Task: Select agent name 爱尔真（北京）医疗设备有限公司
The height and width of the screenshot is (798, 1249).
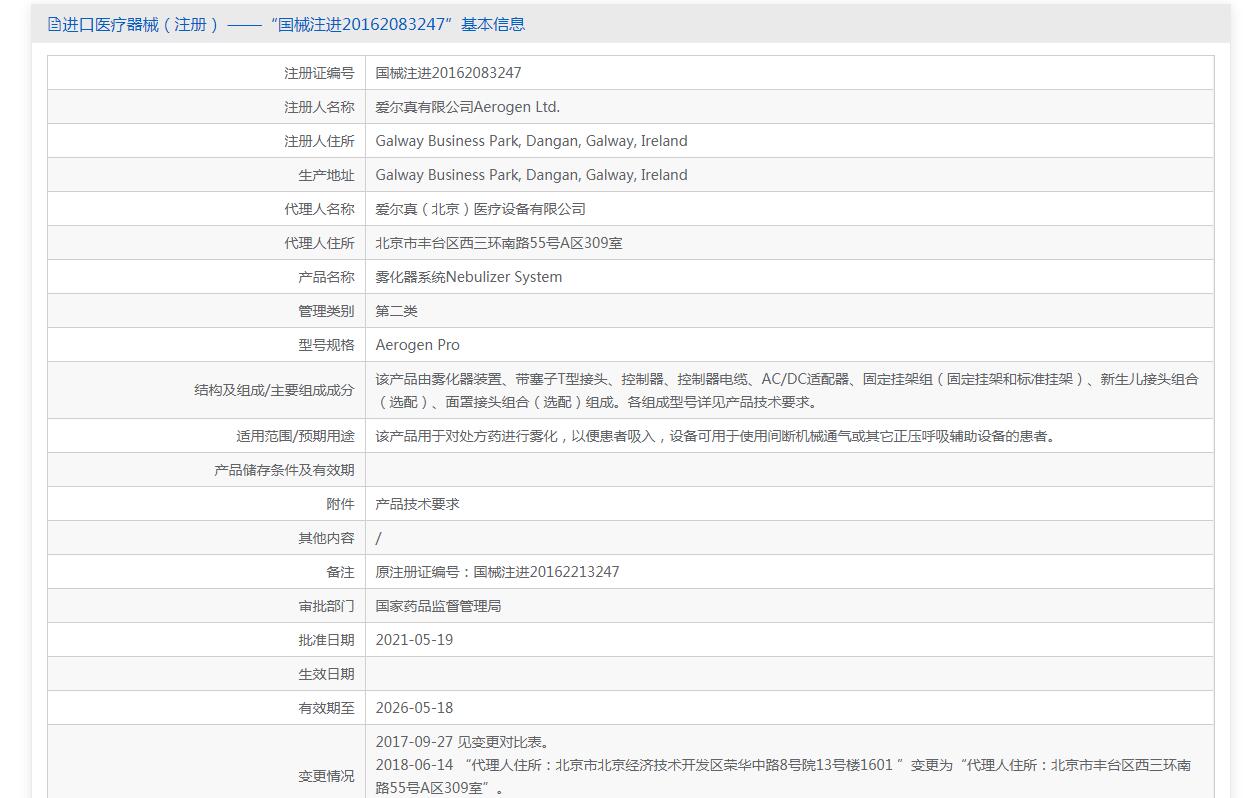Action: coord(480,209)
